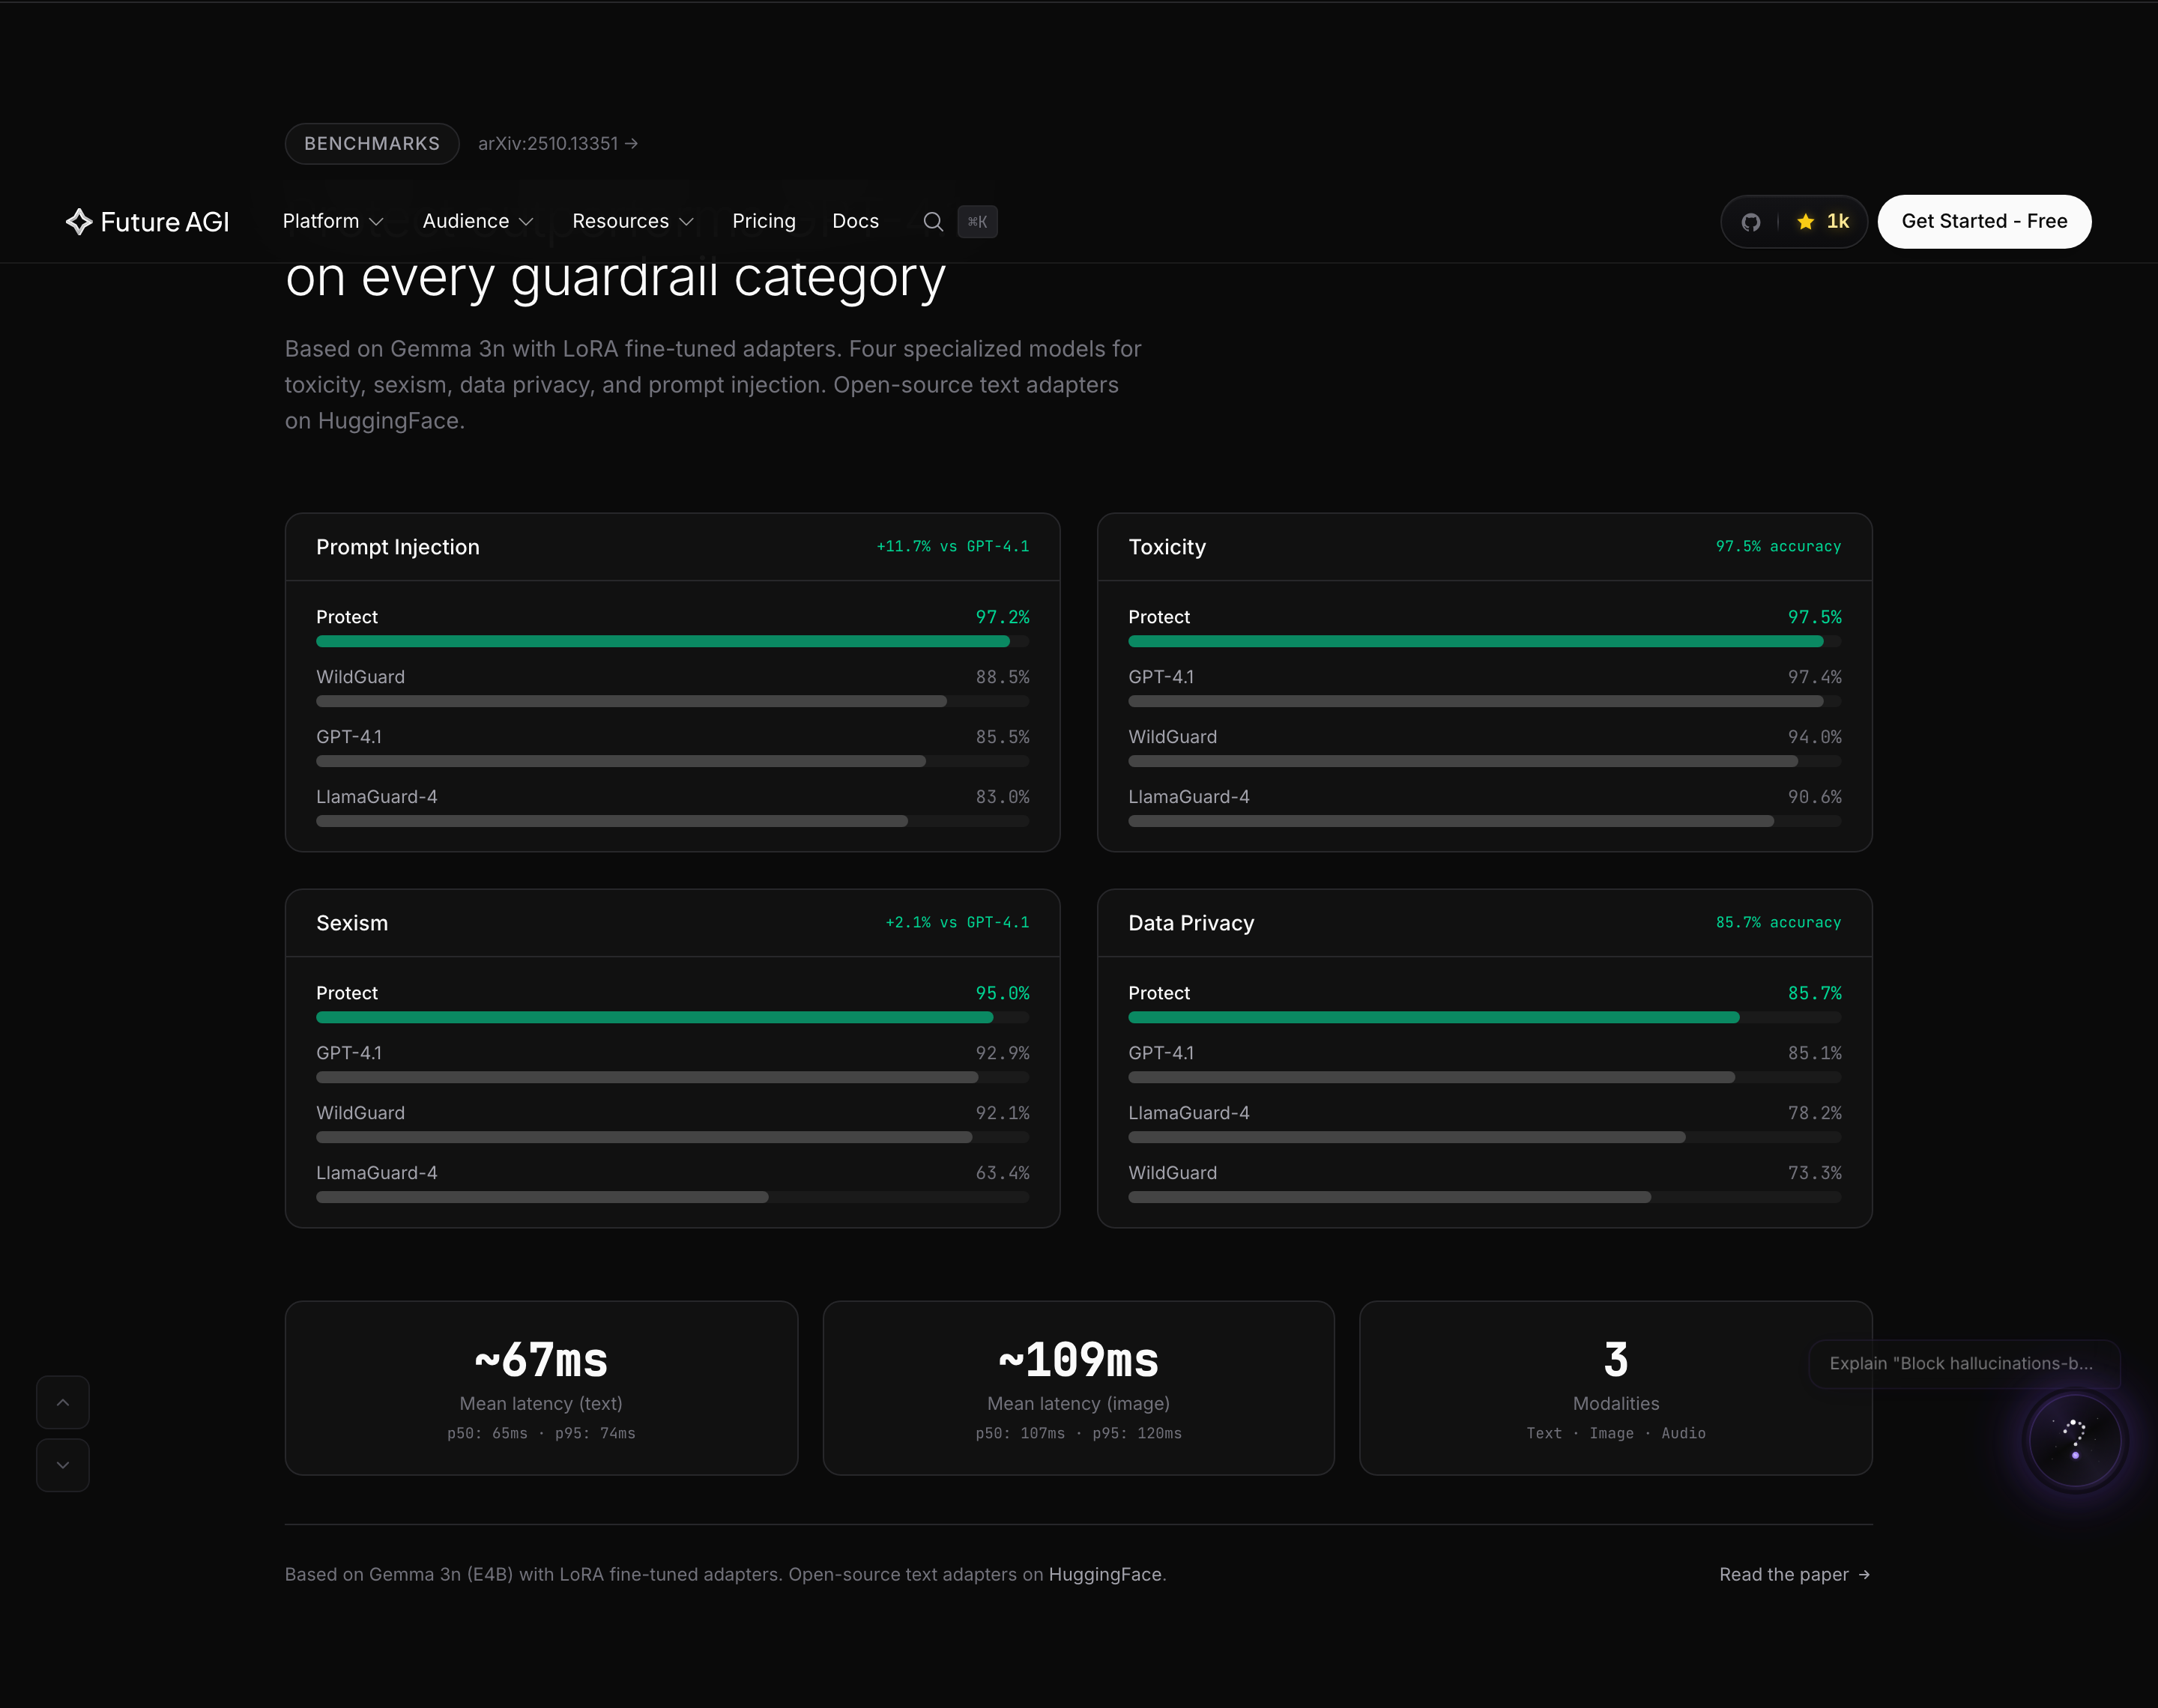2158x1708 pixels.
Task: Click the ~109ms mean latency card
Action: (1078, 1388)
